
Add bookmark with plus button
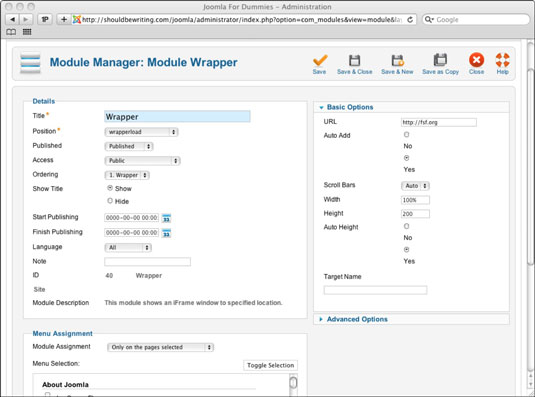coord(63,19)
